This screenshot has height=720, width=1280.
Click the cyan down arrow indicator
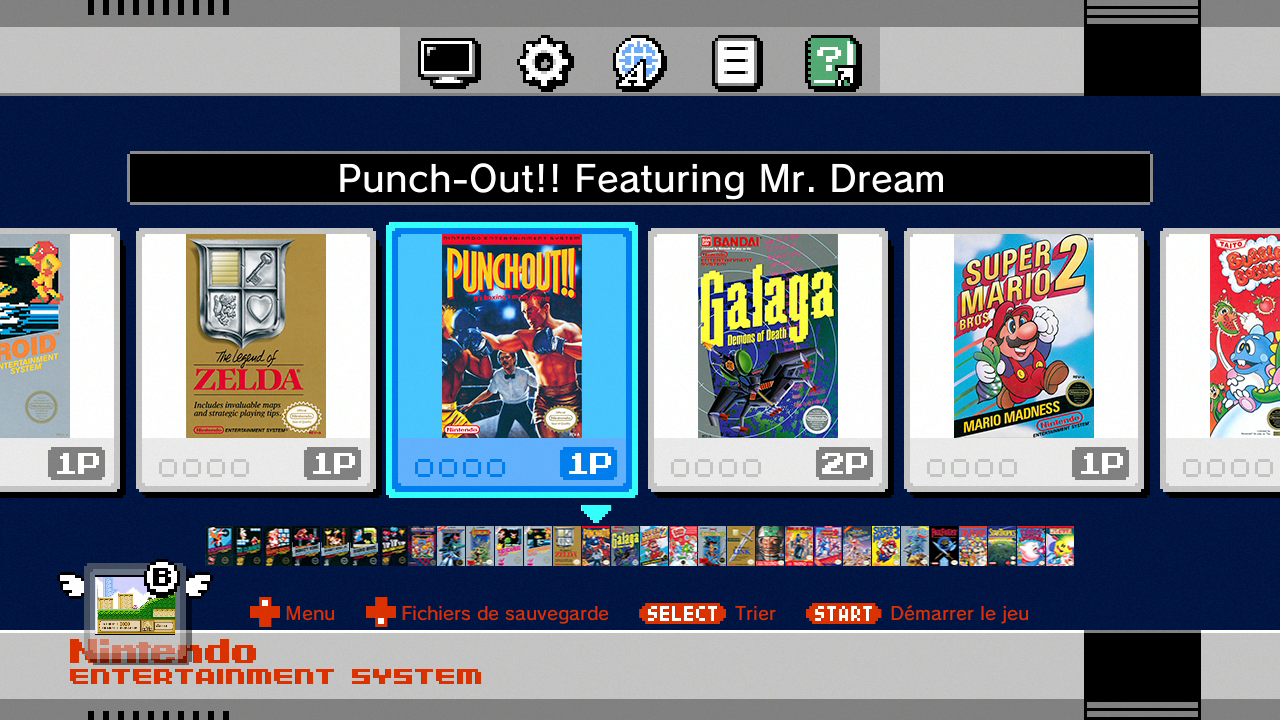point(596,513)
